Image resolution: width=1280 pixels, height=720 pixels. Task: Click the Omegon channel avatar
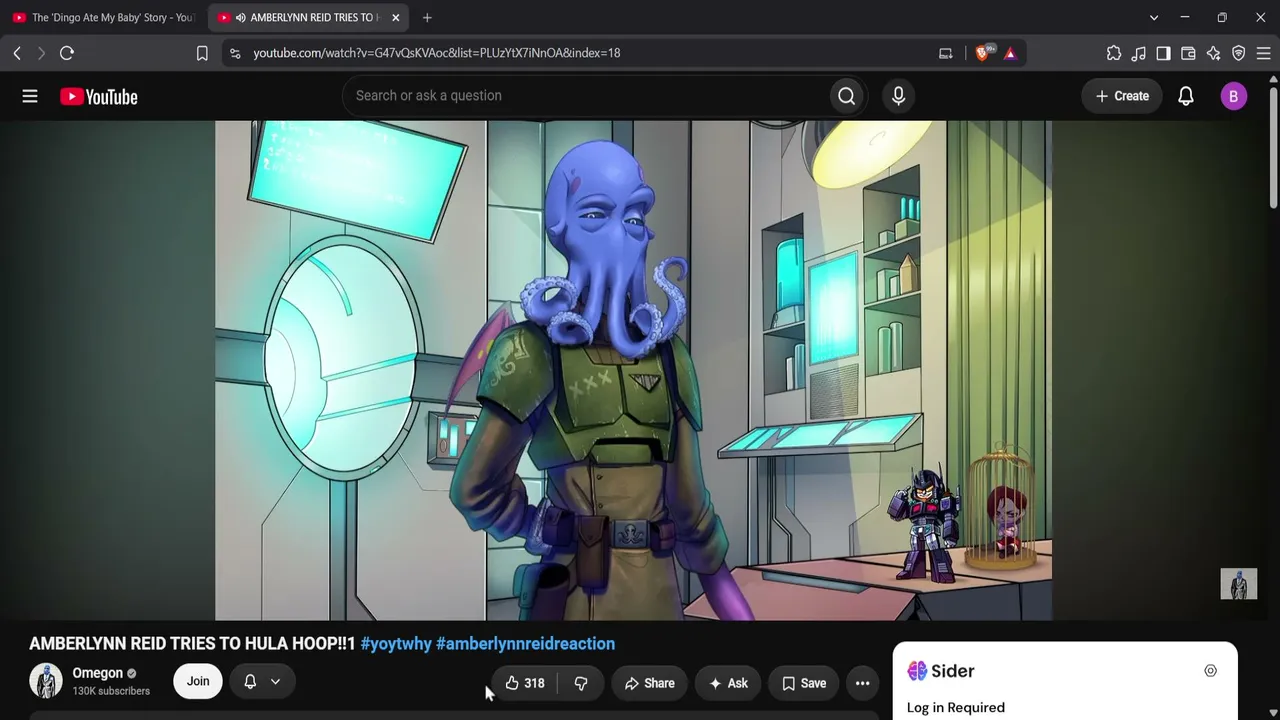[x=46, y=681]
